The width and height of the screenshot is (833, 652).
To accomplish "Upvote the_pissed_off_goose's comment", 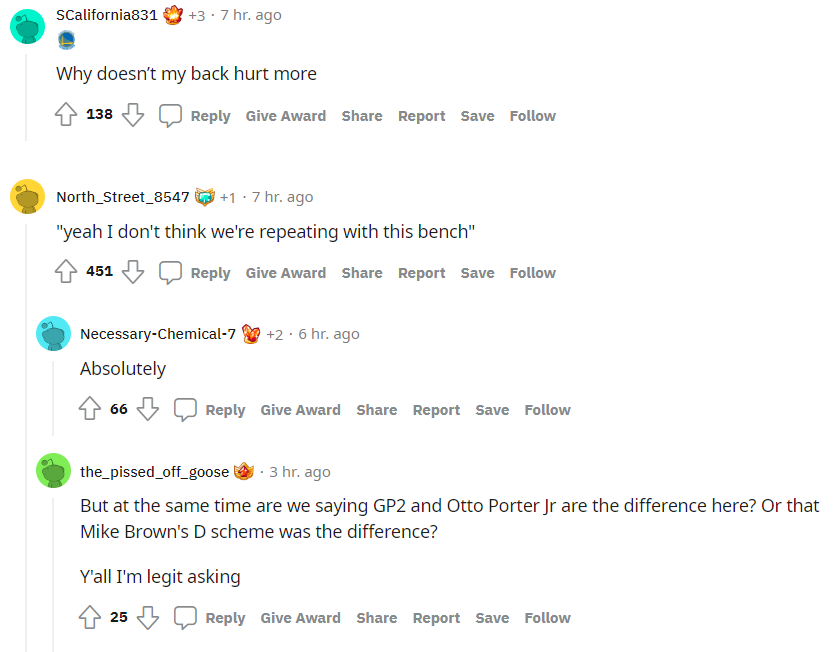I will [90, 617].
